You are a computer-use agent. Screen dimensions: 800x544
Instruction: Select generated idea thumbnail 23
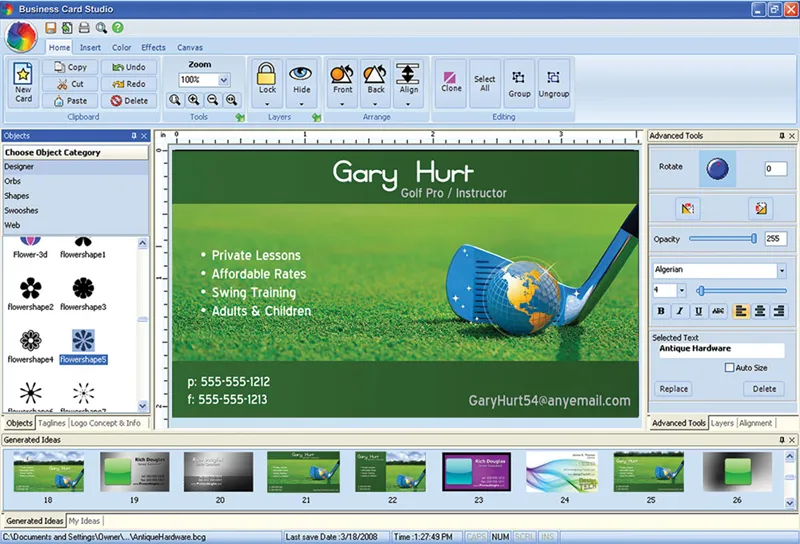[477, 472]
